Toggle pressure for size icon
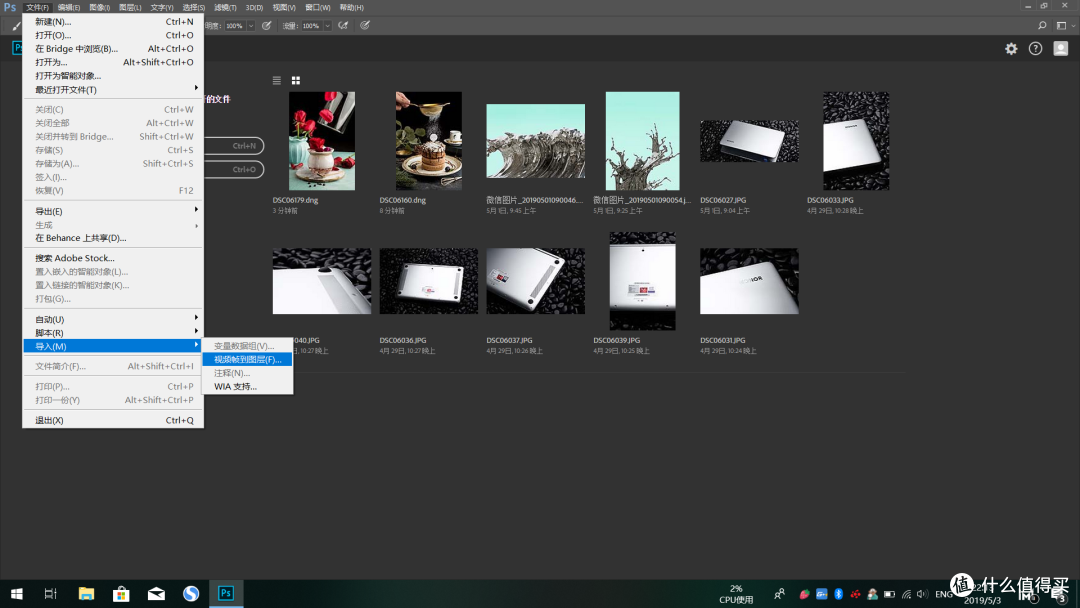 [x=365, y=25]
